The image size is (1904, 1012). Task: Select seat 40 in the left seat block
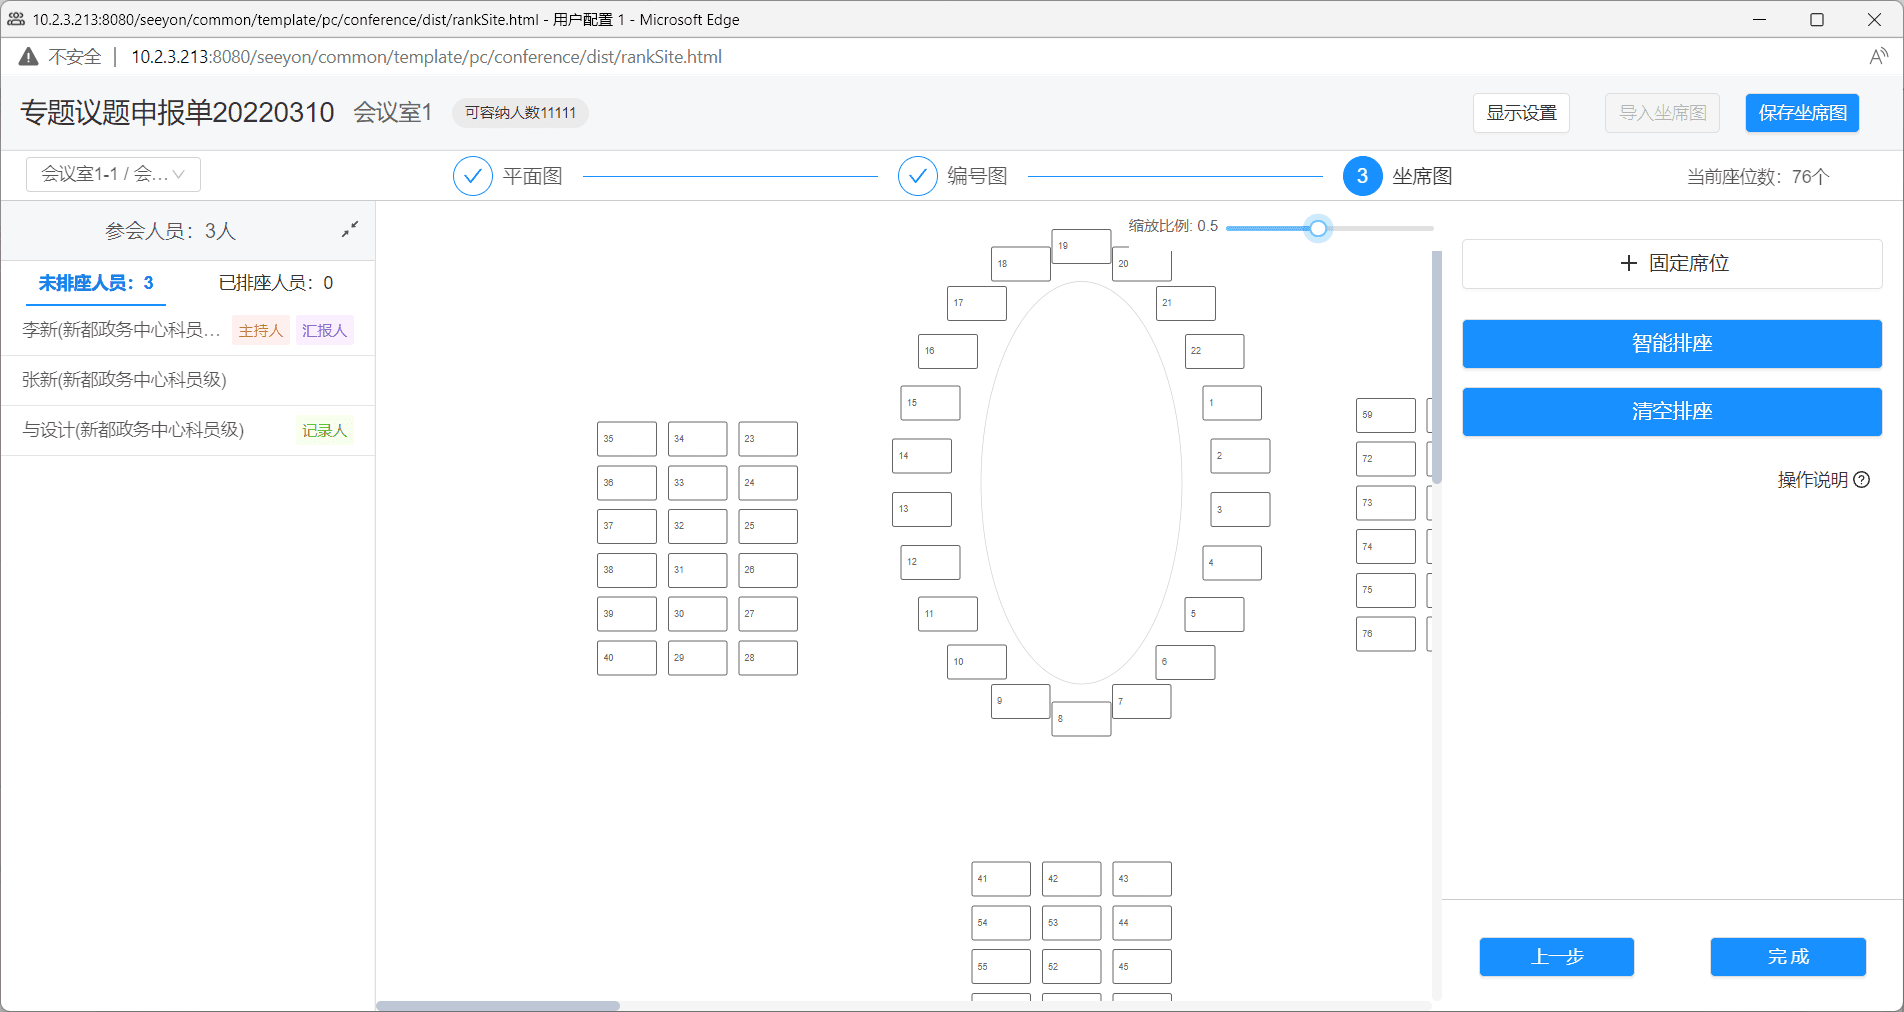click(x=627, y=658)
